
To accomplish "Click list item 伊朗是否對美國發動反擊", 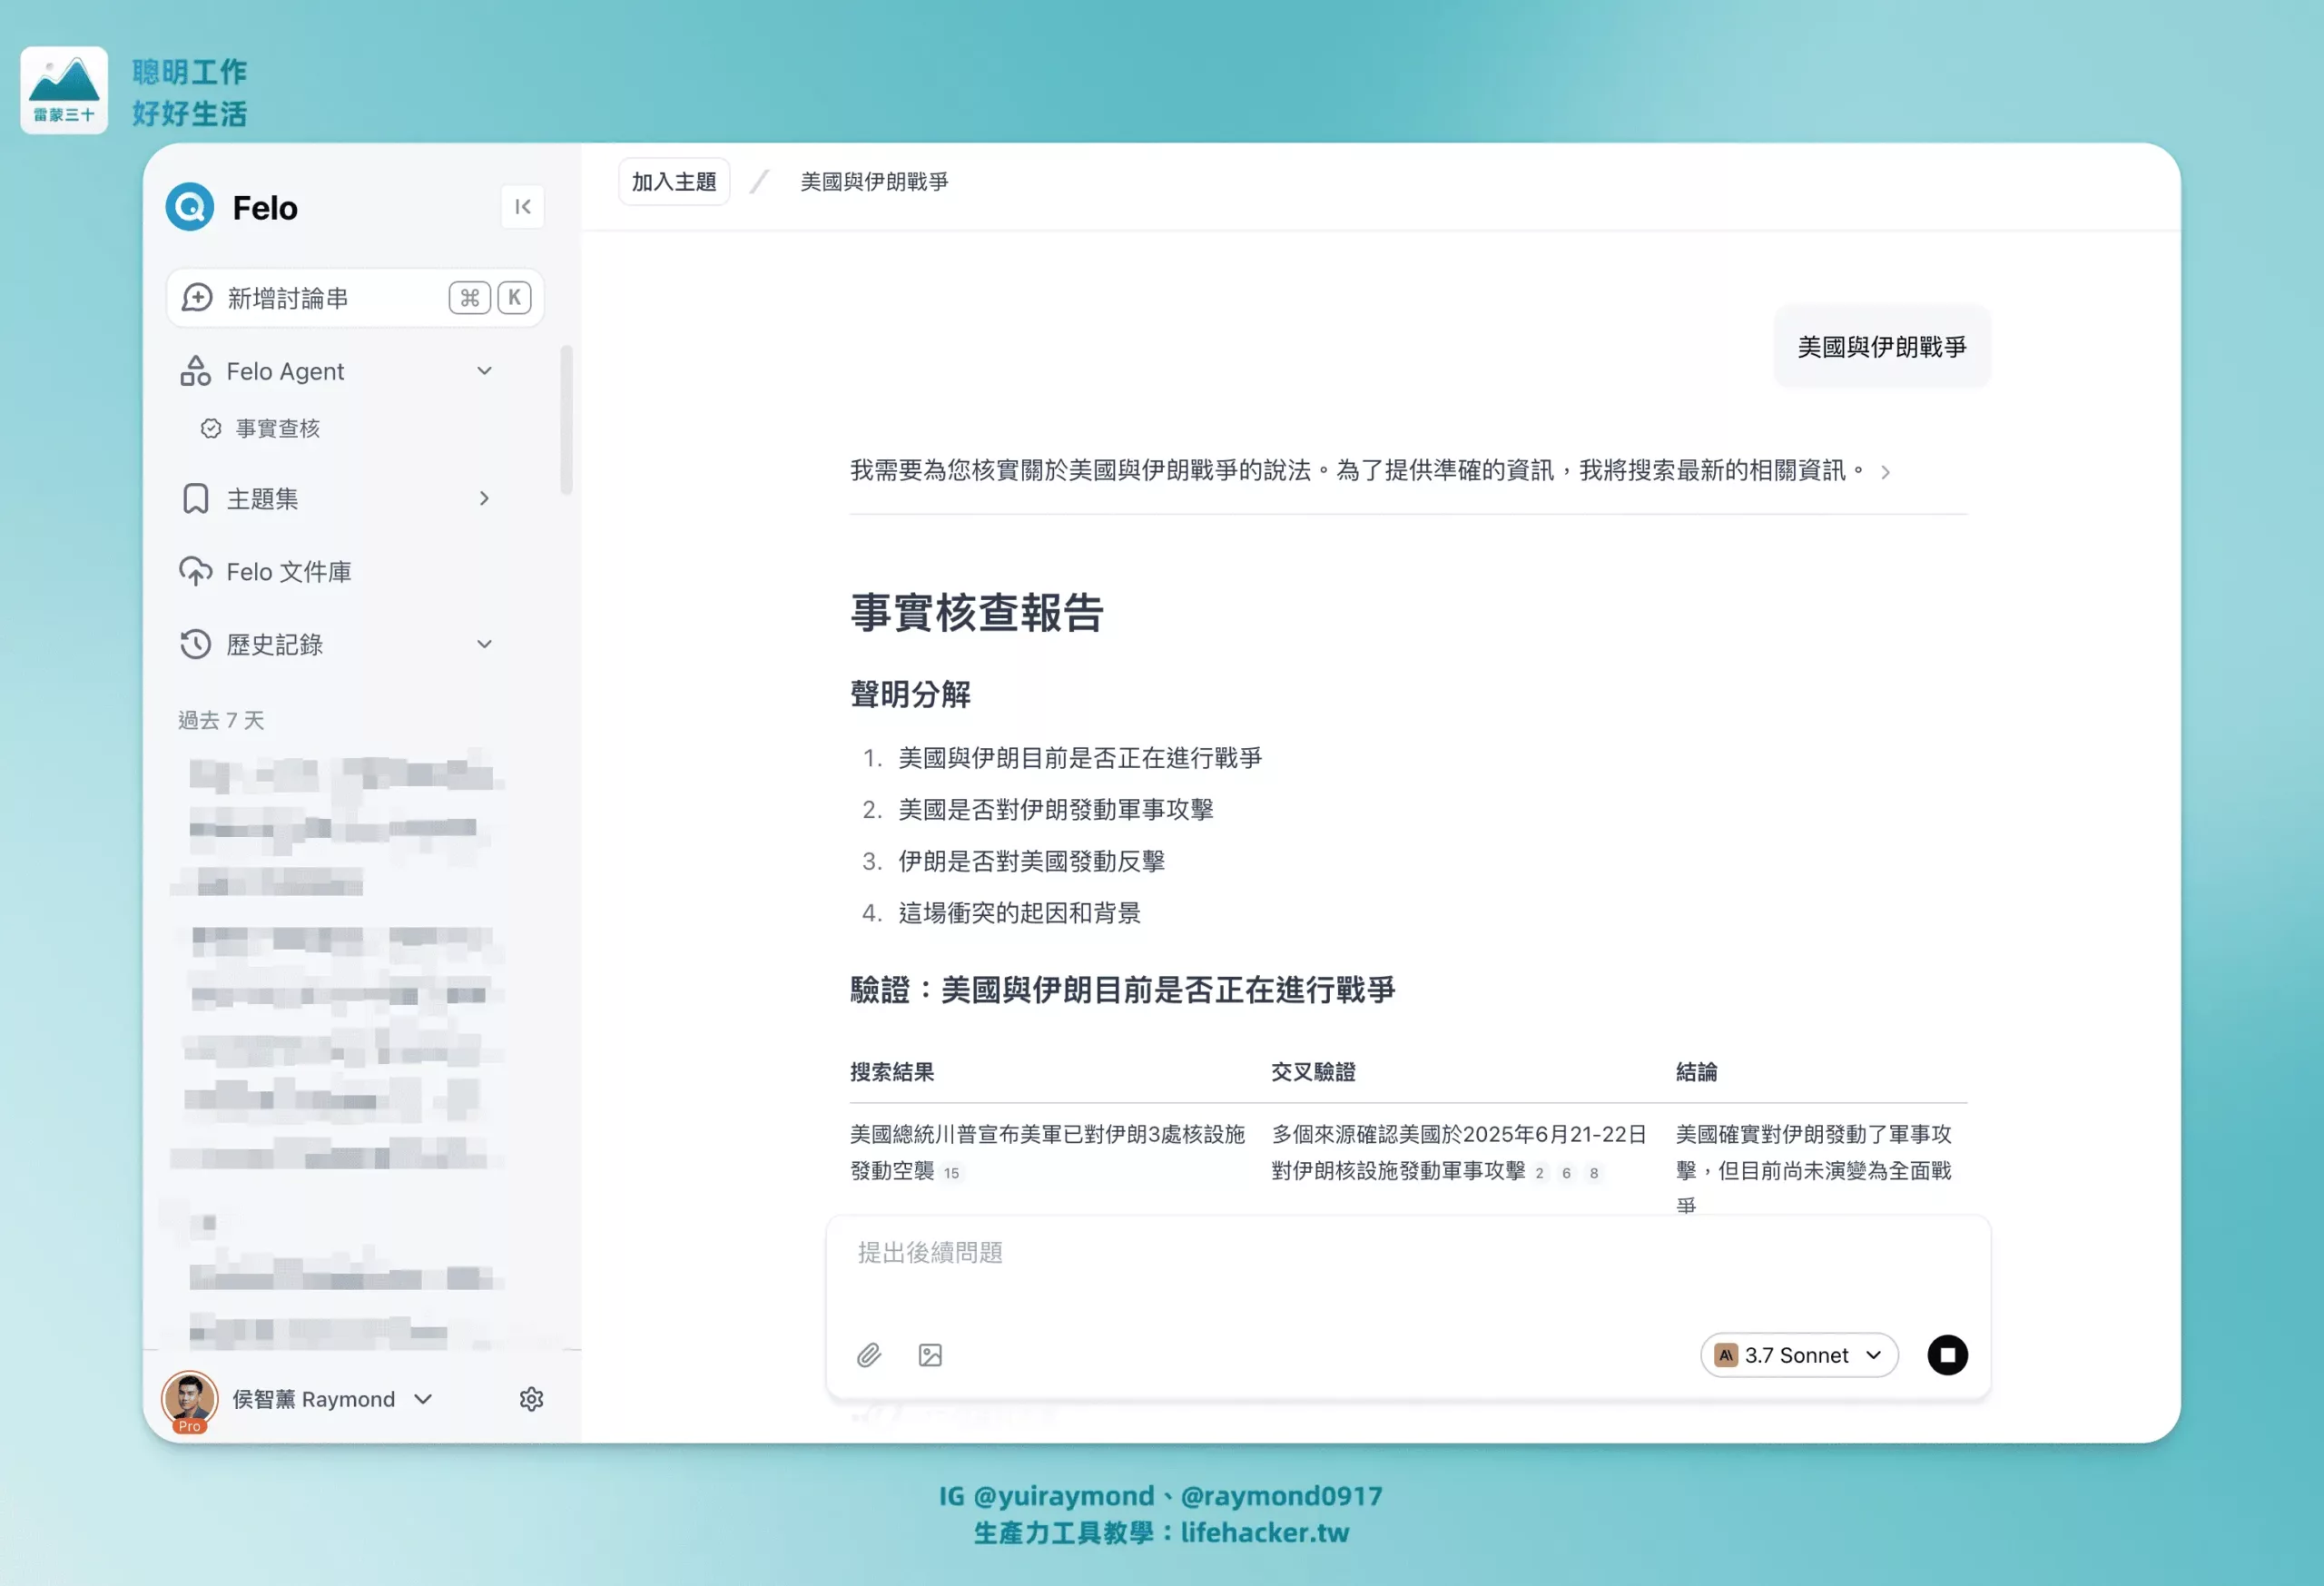I will [1032, 861].
